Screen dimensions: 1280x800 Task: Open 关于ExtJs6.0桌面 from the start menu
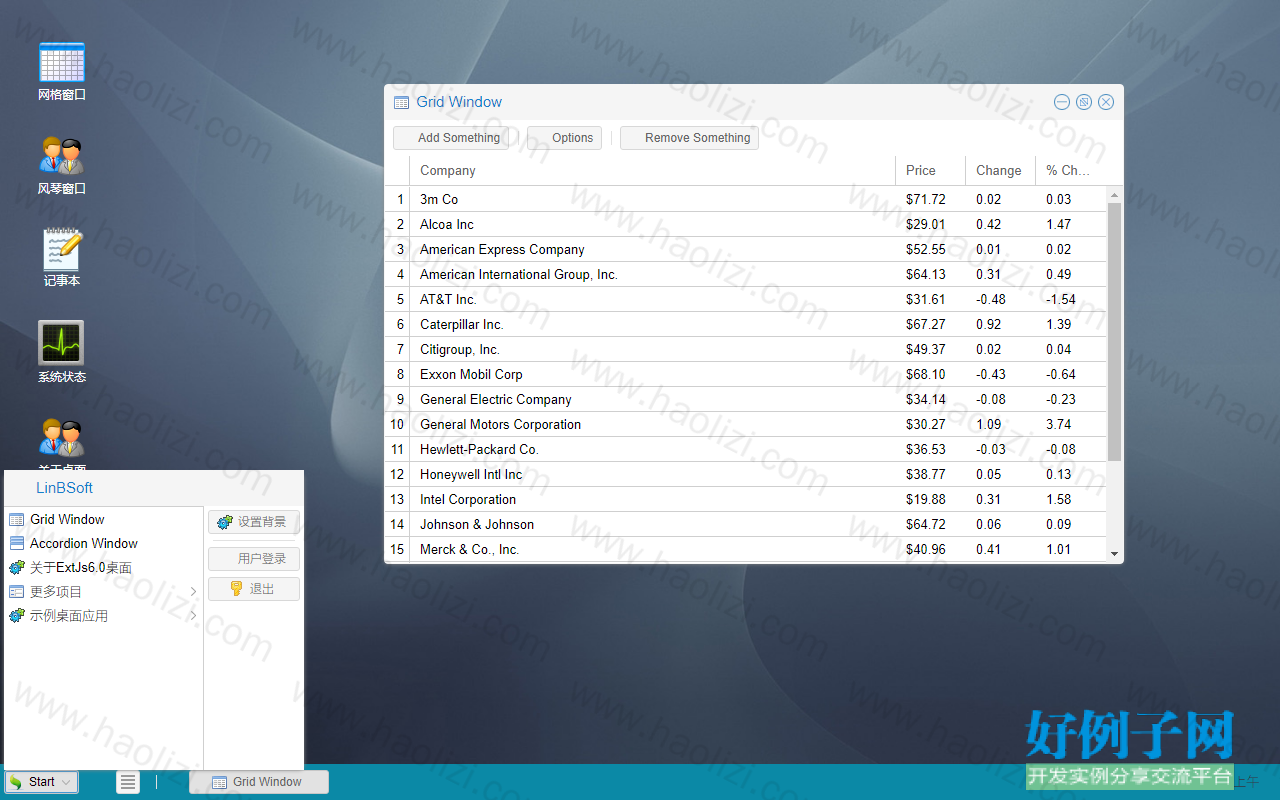pos(104,567)
